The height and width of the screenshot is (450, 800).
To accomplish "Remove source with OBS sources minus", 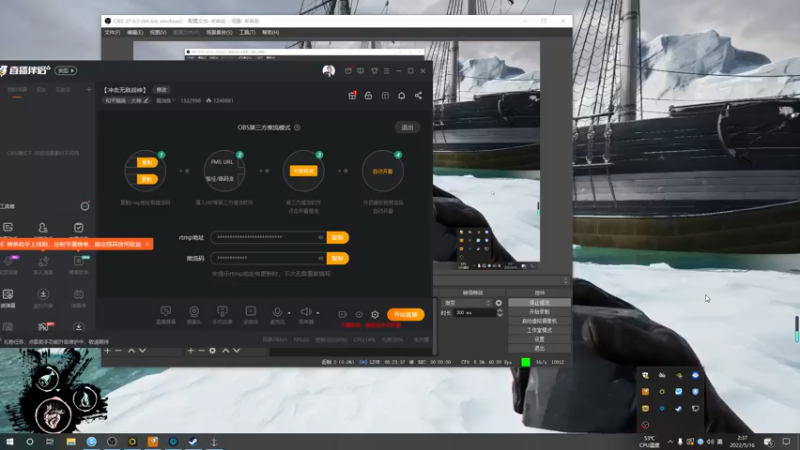I will 202,351.
